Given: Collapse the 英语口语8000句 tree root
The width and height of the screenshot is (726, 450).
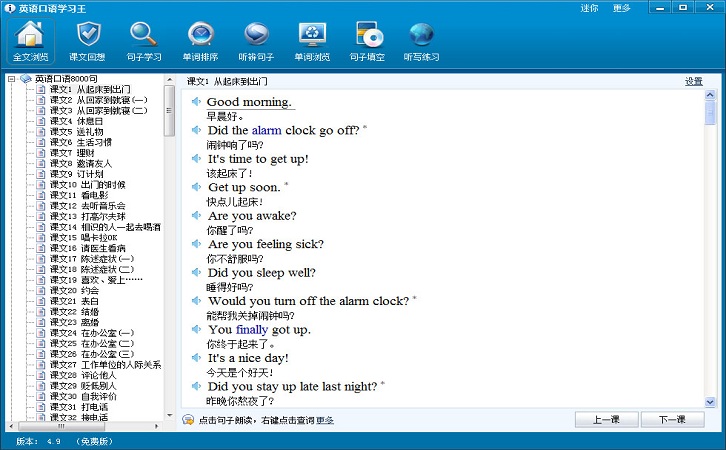Looking at the screenshot, I should [x=12, y=79].
